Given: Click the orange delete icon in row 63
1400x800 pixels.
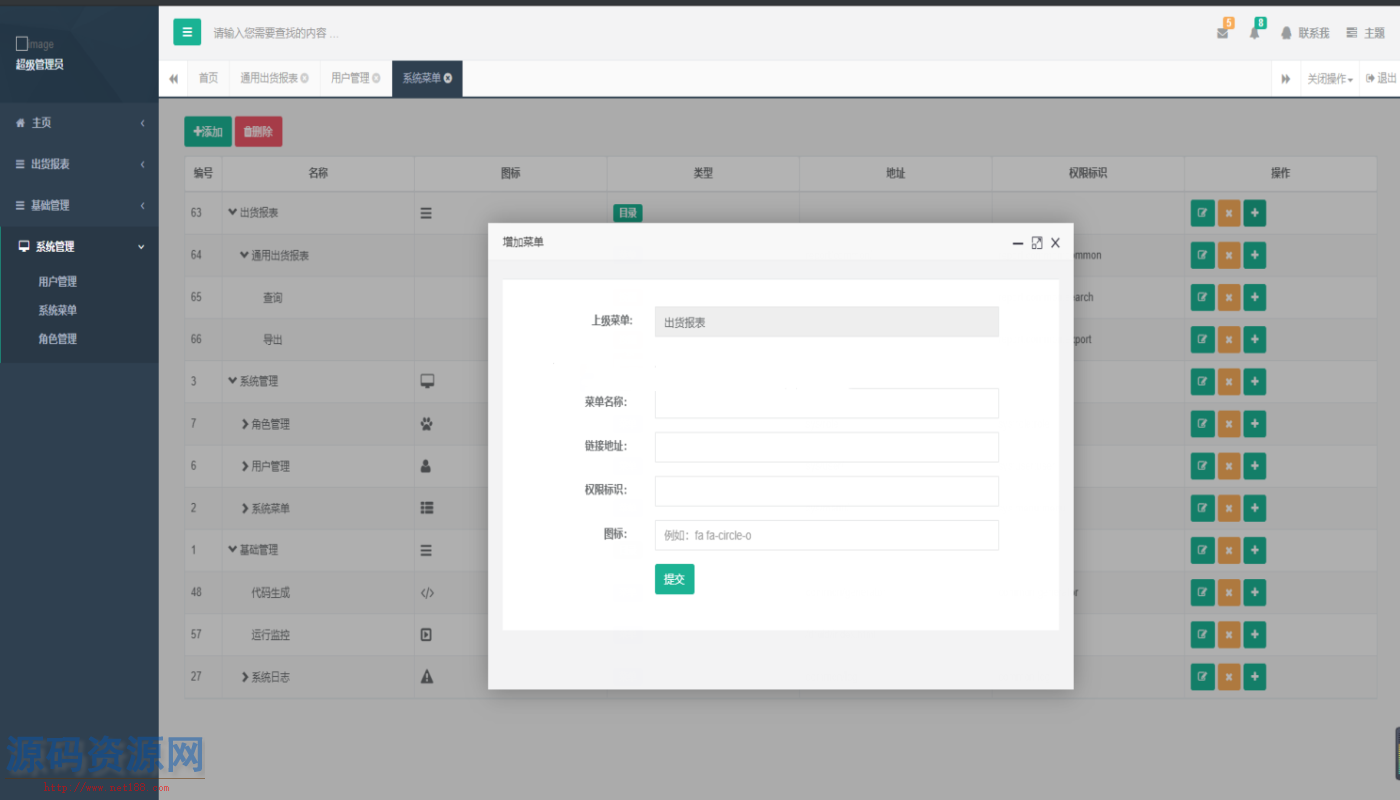Looking at the screenshot, I should click(1229, 213).
